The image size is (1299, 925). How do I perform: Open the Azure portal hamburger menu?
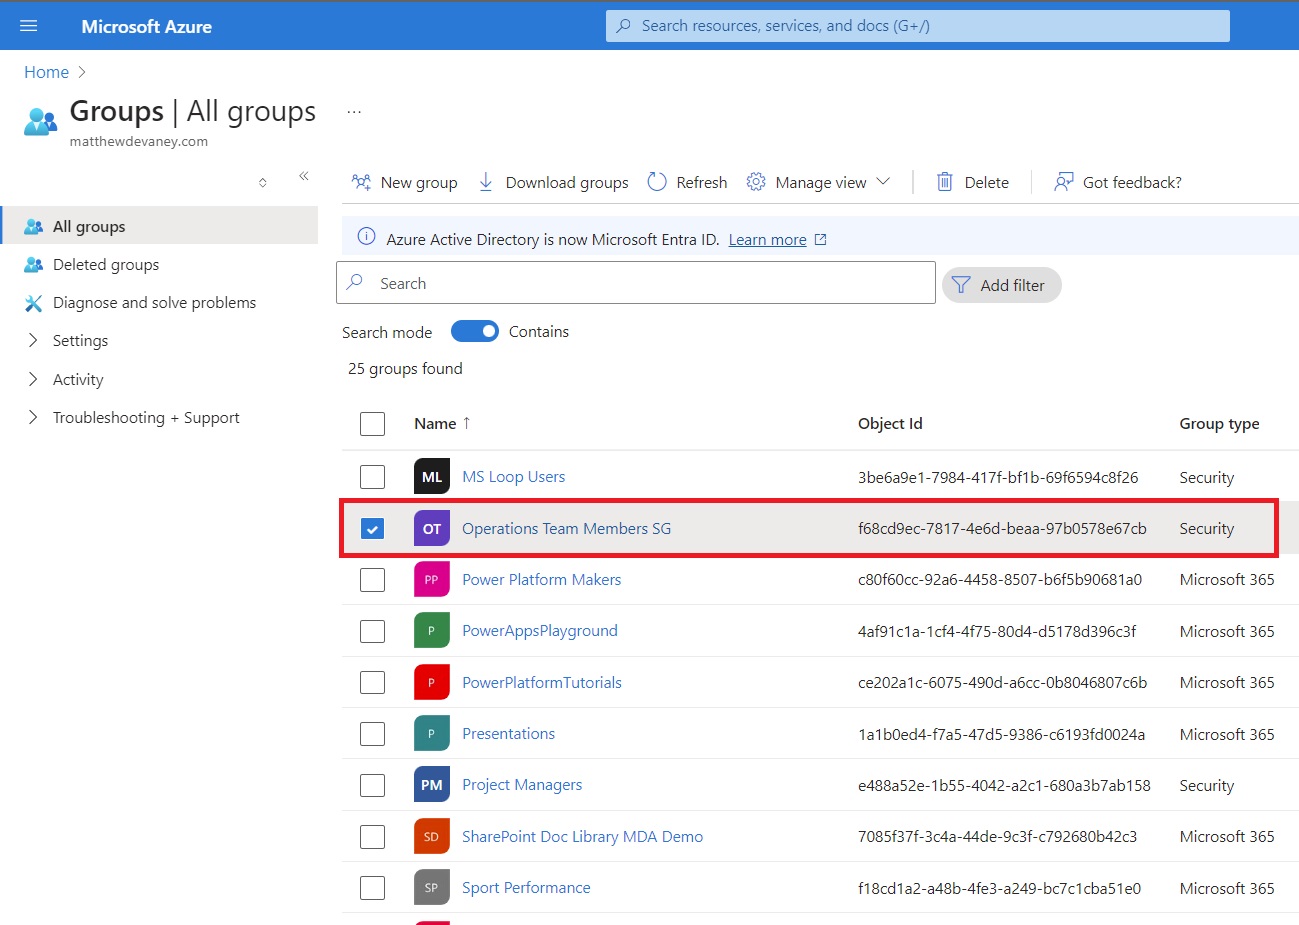[28, 26]
